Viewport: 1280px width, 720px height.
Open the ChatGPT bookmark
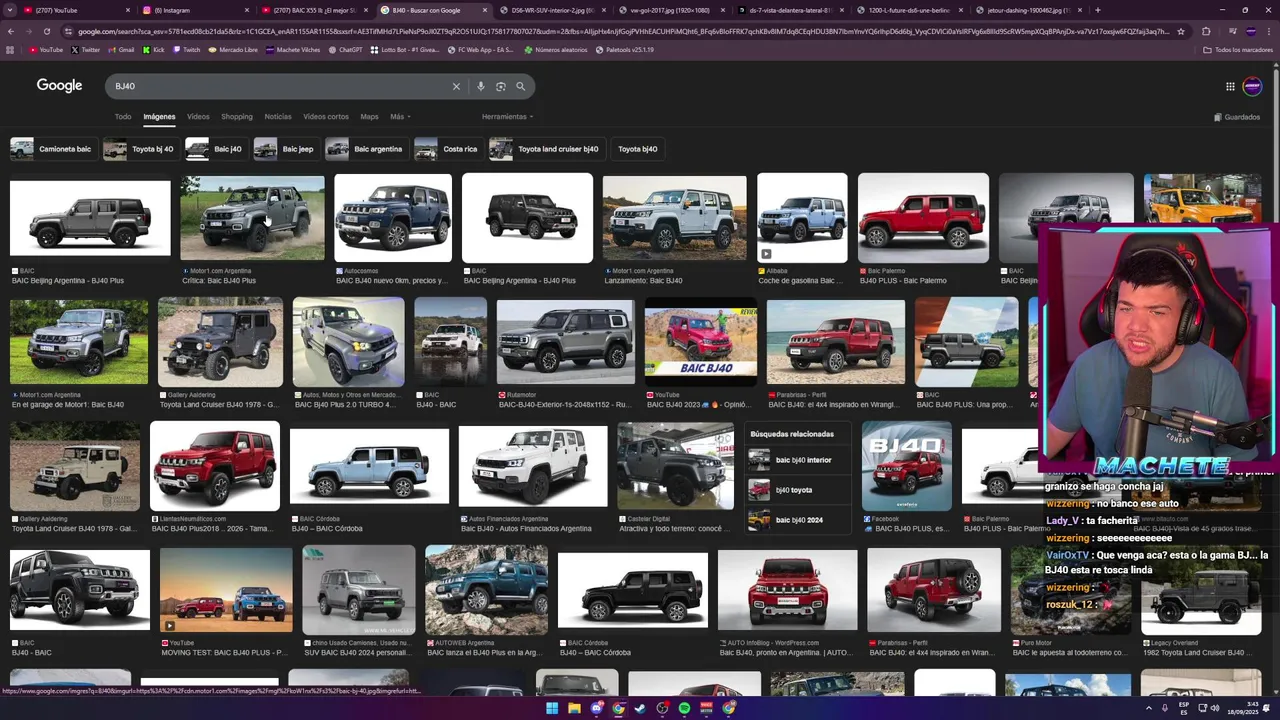[x=346, y=49]
